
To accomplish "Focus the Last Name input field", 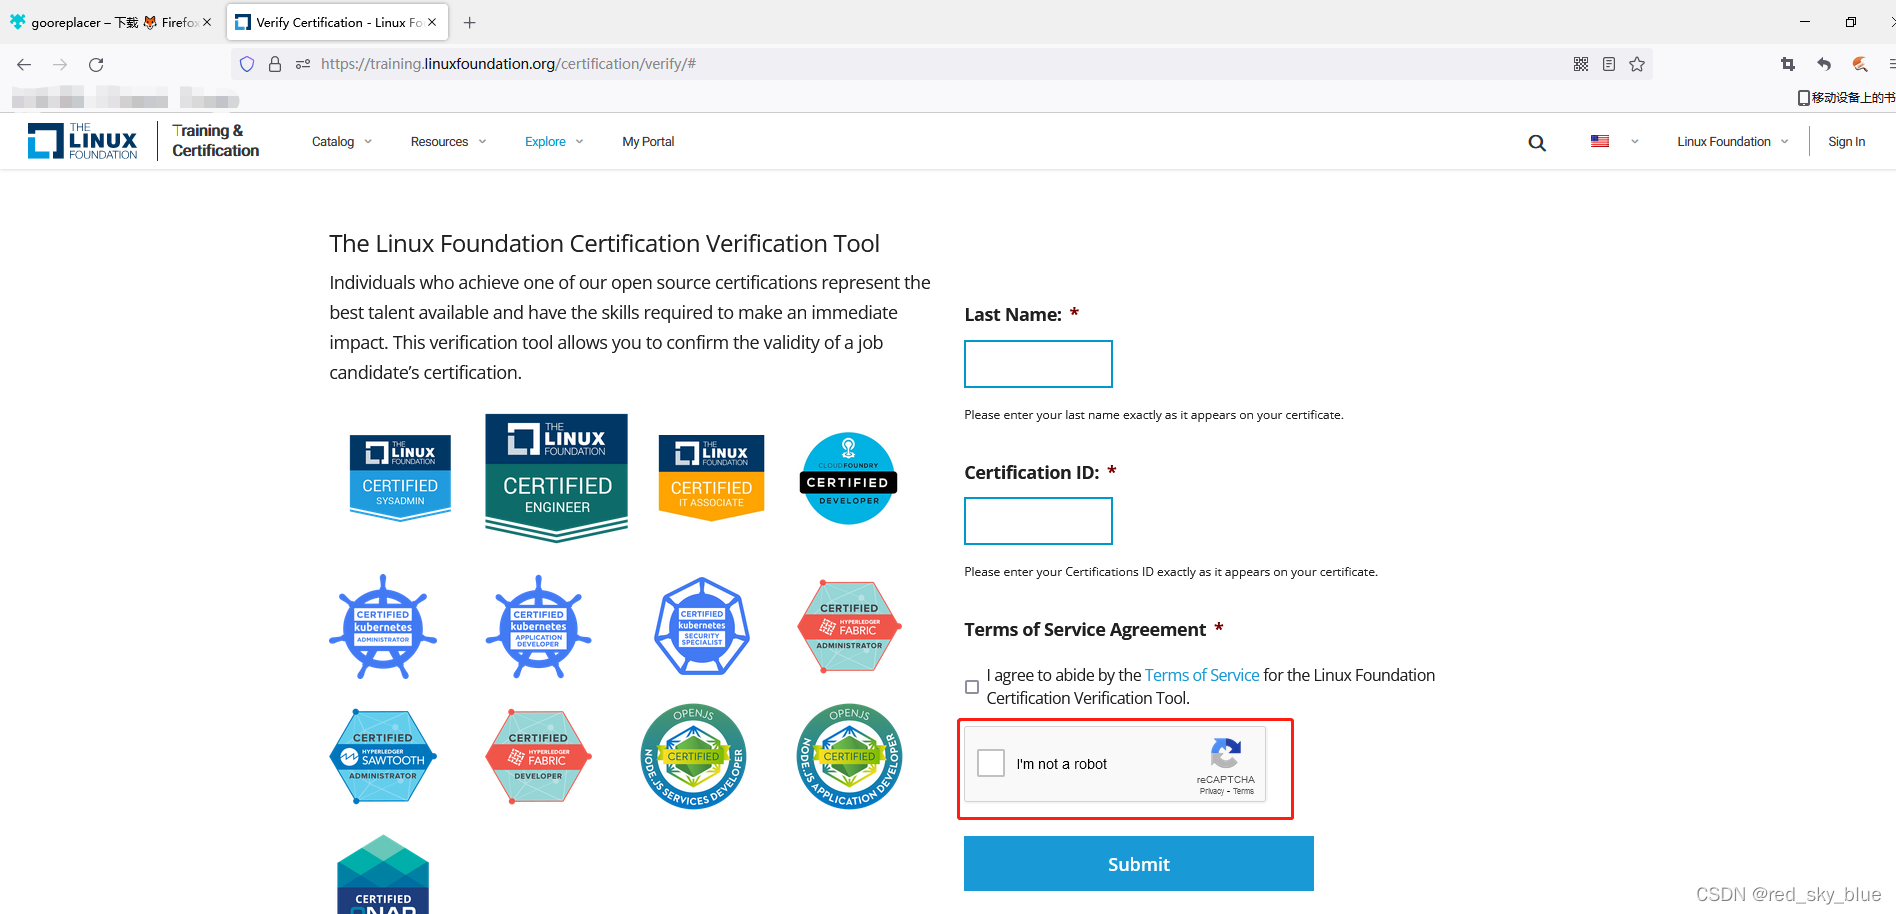I will tap(1038, 364).
